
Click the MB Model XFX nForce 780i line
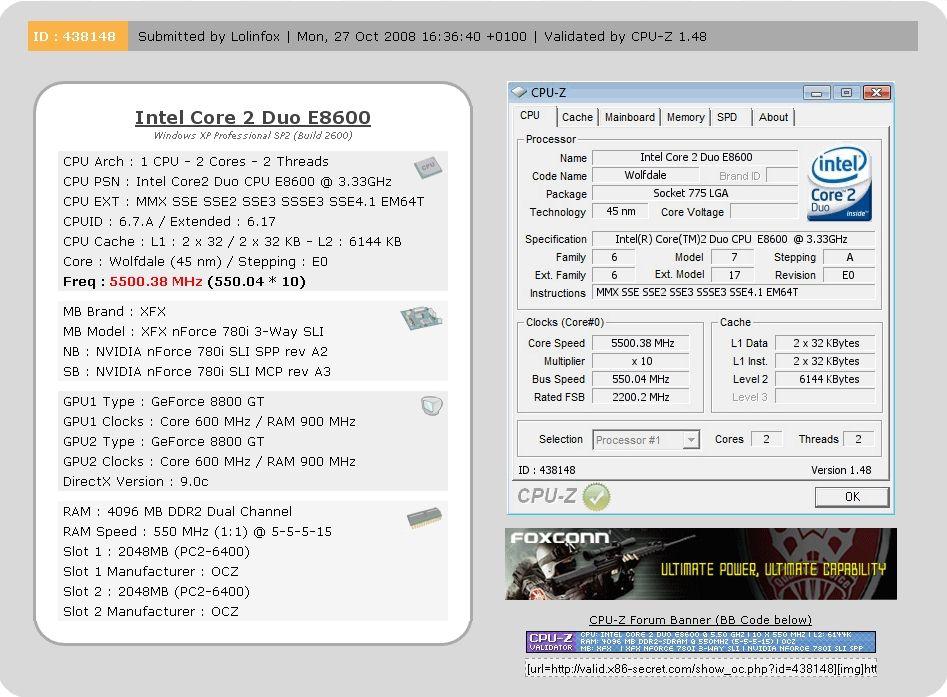[x=193, y=332]
